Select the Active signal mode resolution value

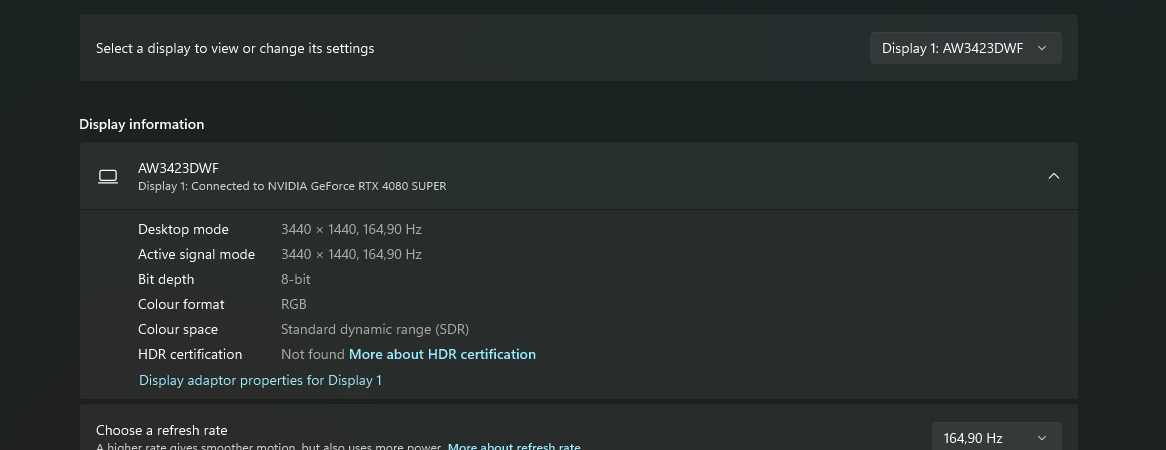click(351, 254)
